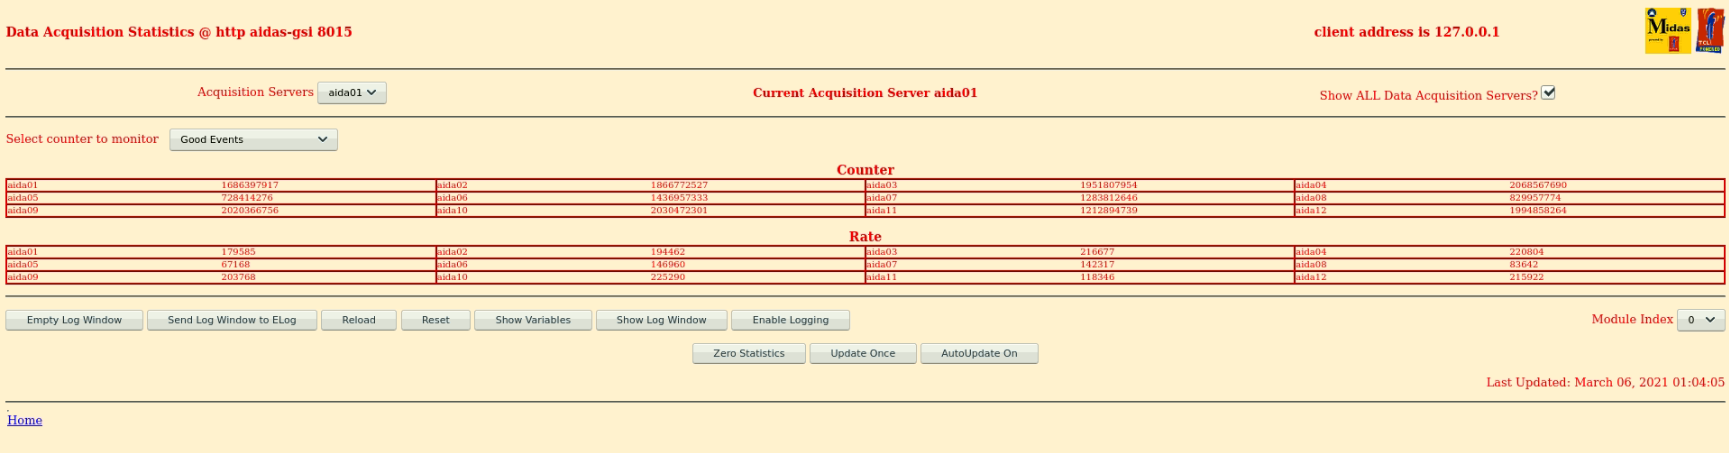Select rate value 194462 for aida02

pos(668,252)
